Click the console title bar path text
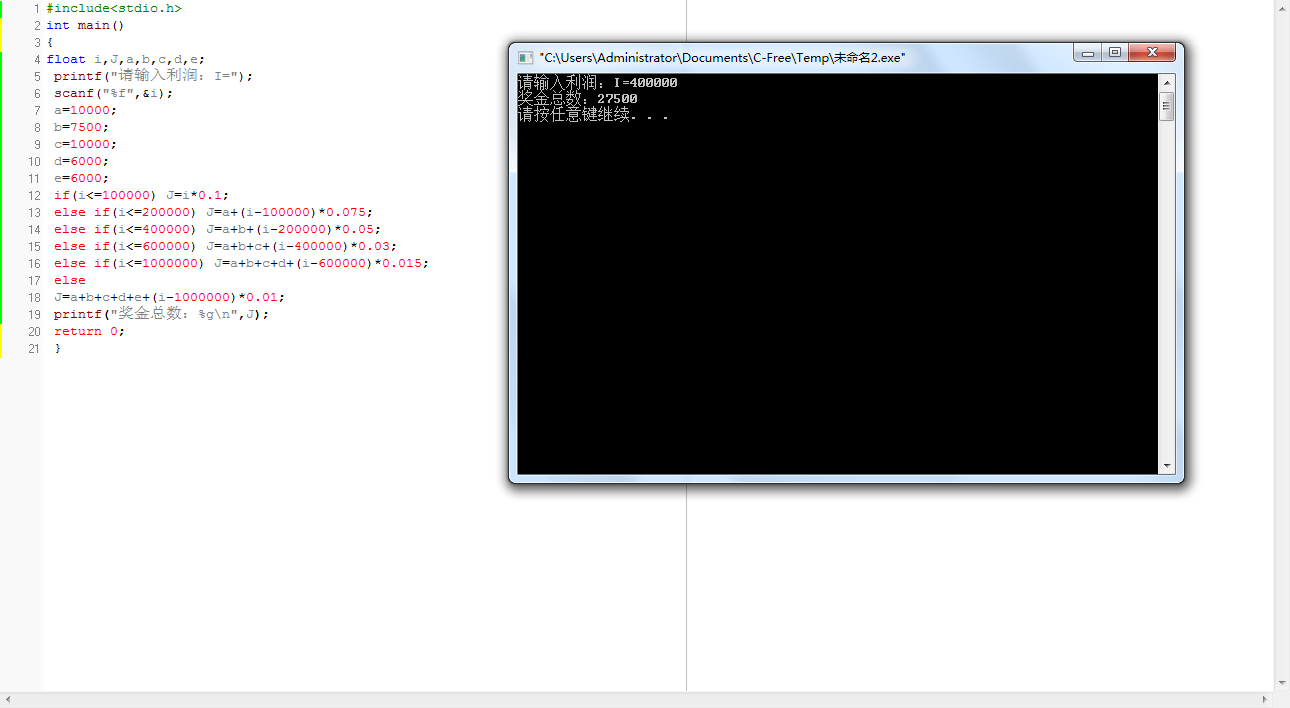 pos(722,58)
